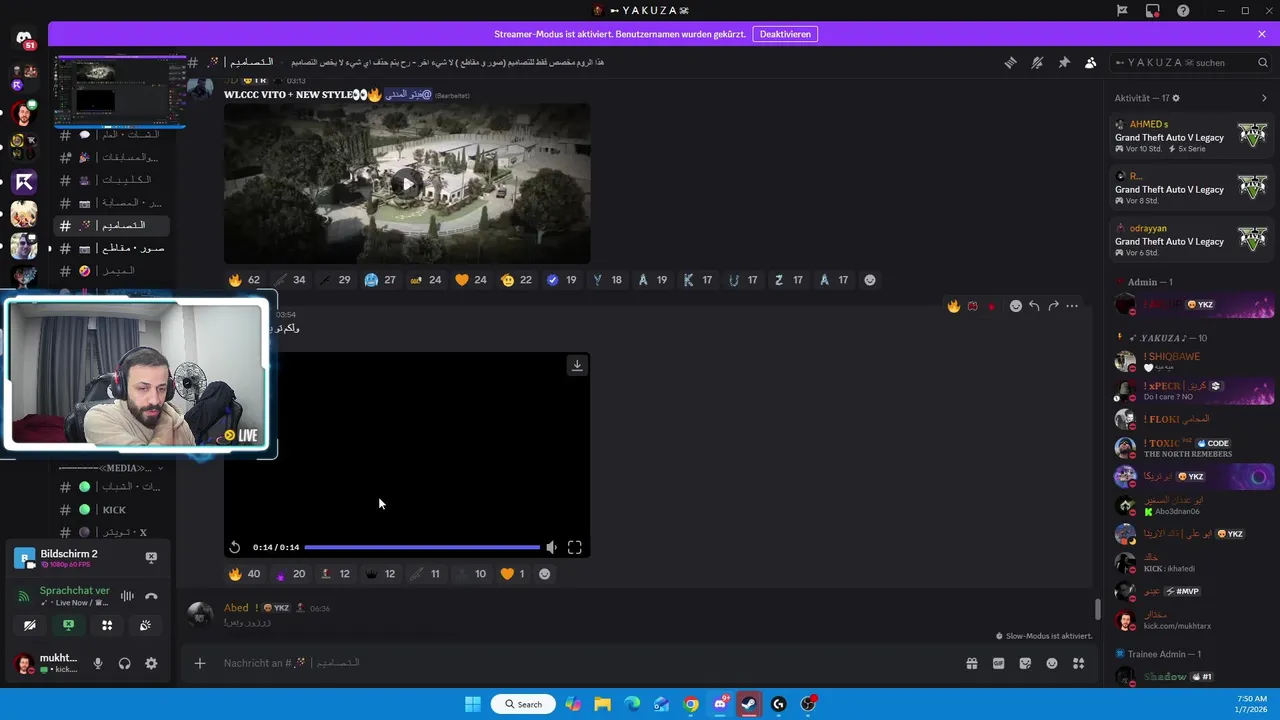Download the black video via download icon
1280x720 pixels.
[x=577, y=365]
